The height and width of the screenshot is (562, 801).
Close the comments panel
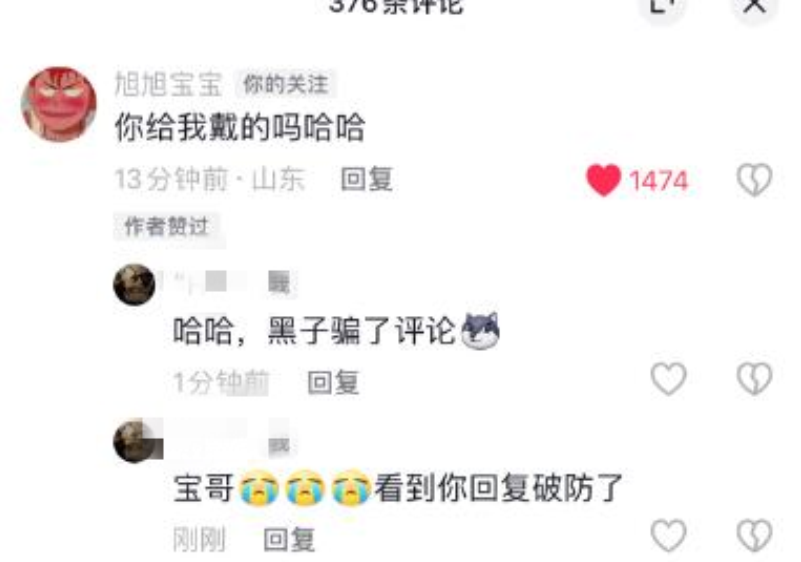coord(755,5)
